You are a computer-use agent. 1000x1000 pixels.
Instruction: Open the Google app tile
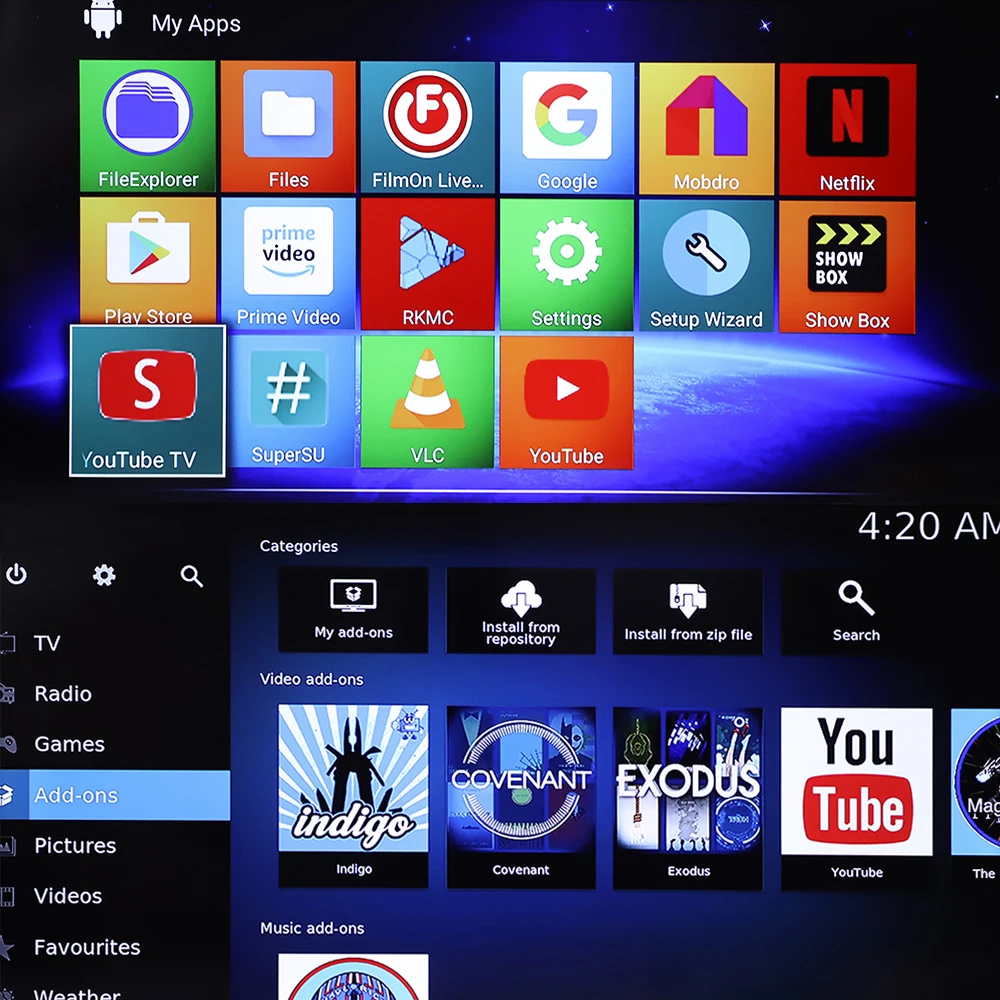(567, 128)
